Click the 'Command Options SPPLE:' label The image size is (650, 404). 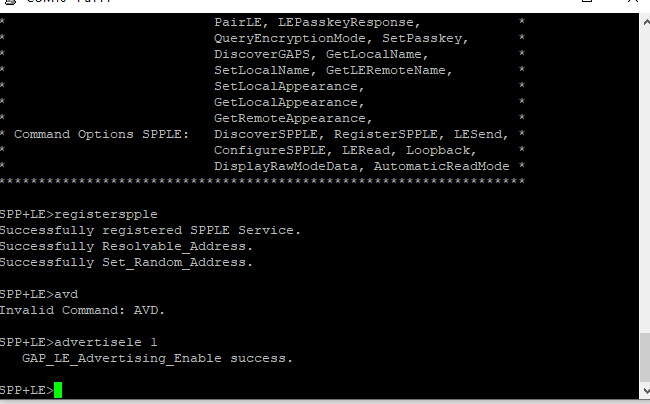(x=101, y=134)
